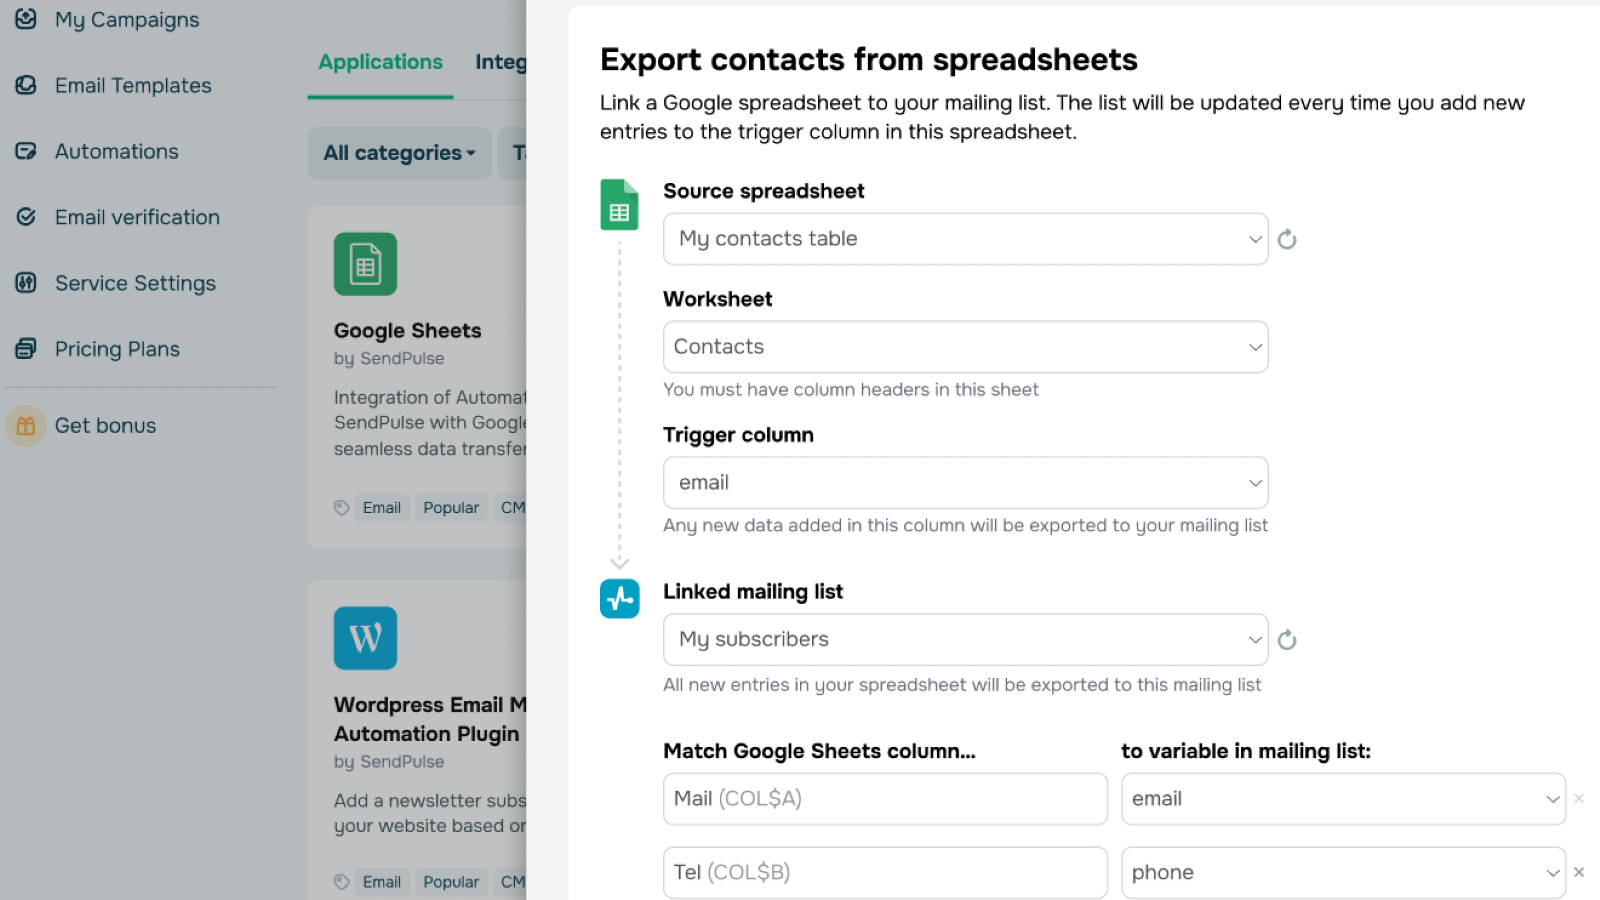Refresh the linked mailing list
The width and height of the screenshot is (1600, 900).
point(1287,640)
